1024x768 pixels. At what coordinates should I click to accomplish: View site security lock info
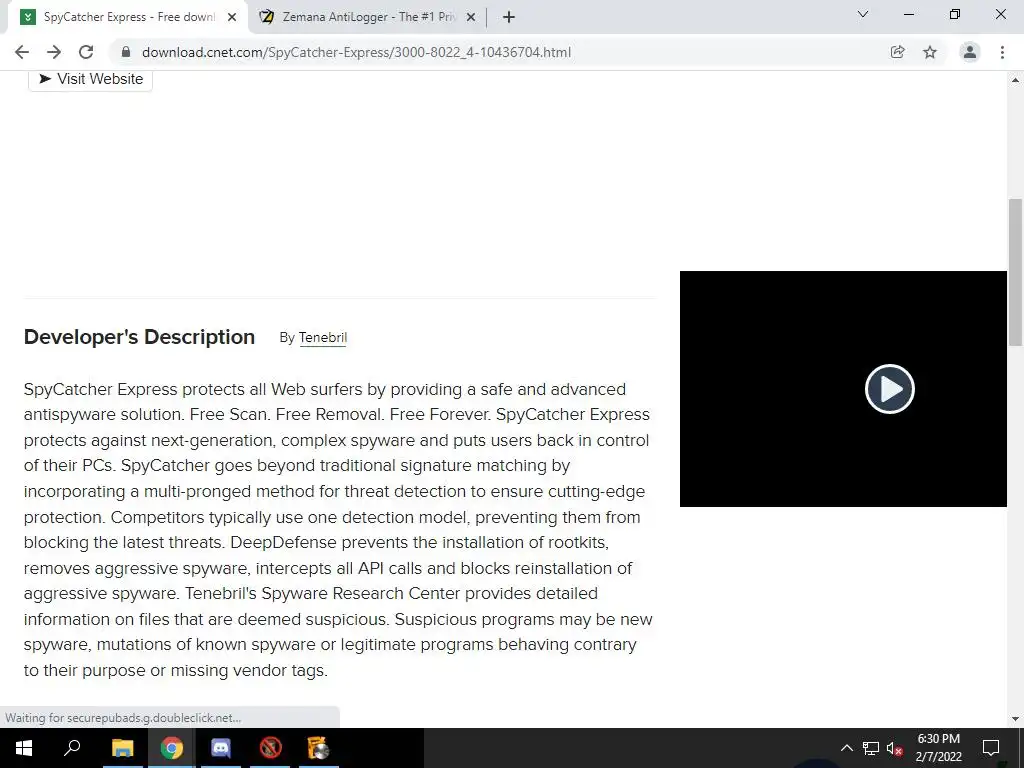126,52
